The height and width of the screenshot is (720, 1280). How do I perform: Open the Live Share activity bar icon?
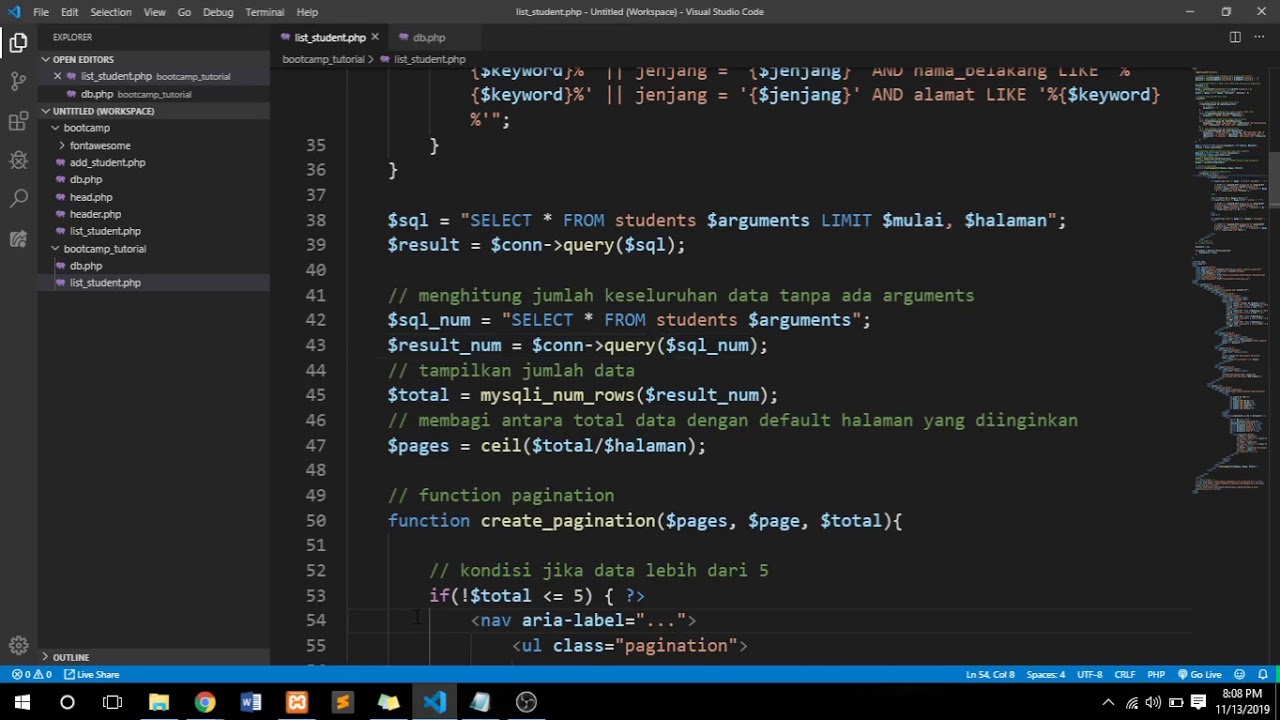pos(18,239)
